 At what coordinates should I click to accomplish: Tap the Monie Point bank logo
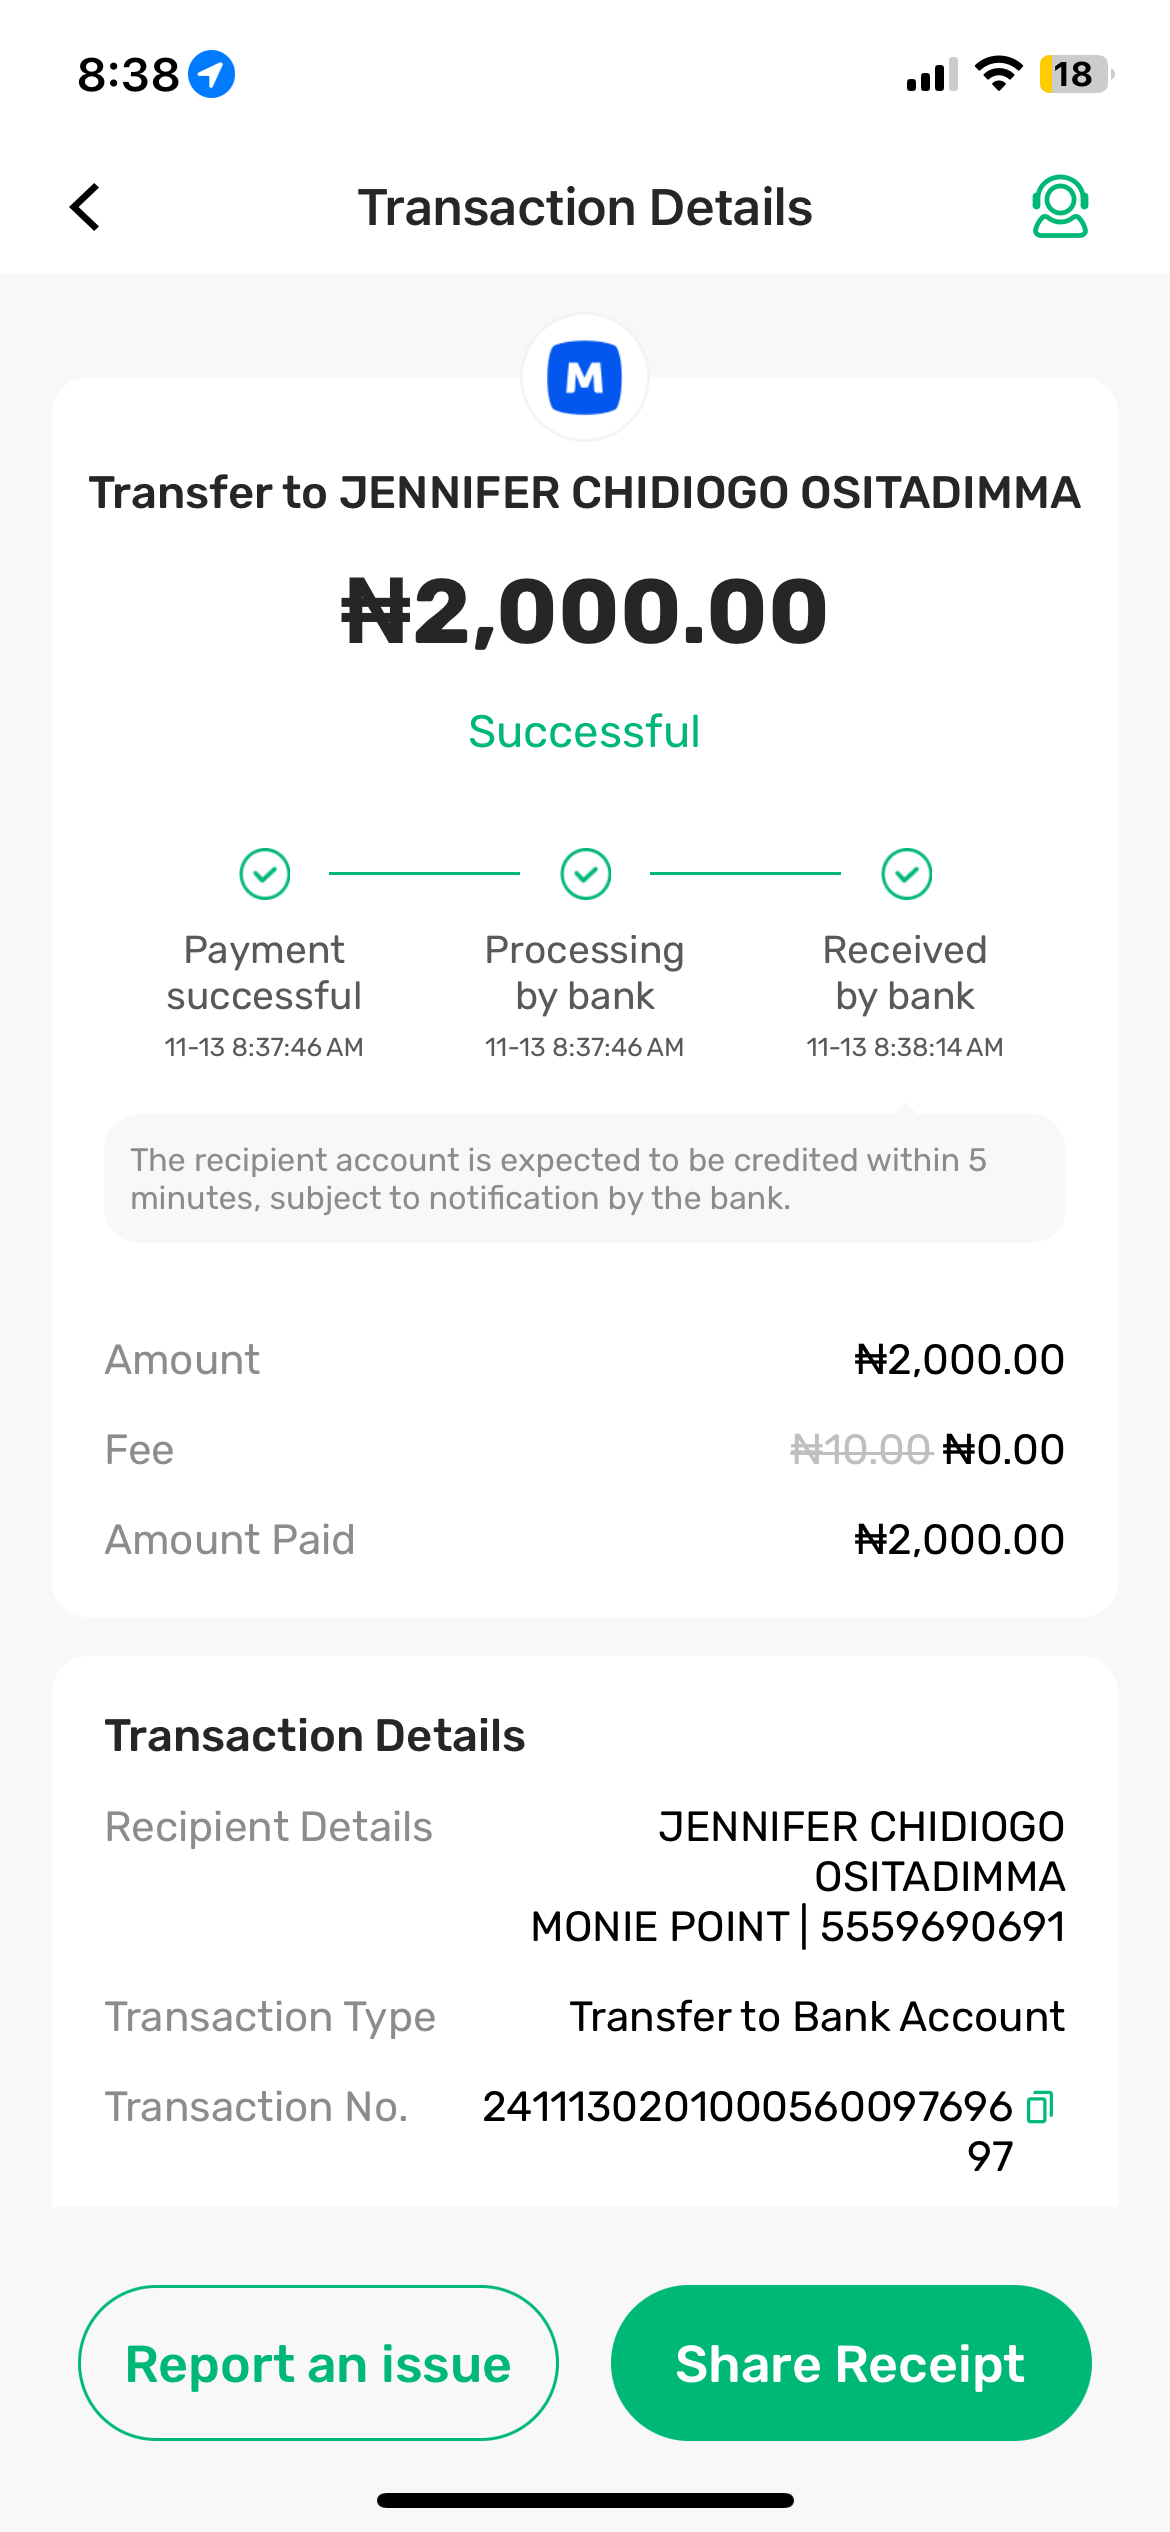[585, 378]
